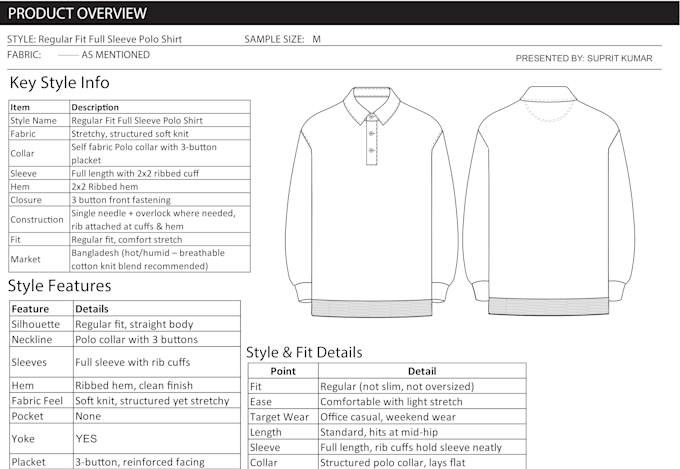
Task: Click the "Detail" column header
Action: [x=422, y=371]
